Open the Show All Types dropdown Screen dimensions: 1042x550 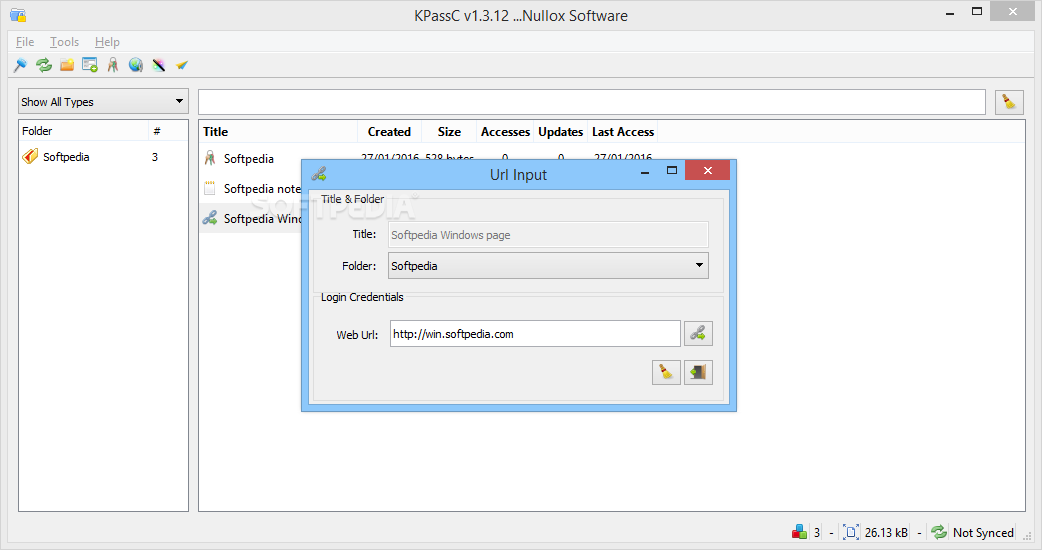tap(103, 102)
